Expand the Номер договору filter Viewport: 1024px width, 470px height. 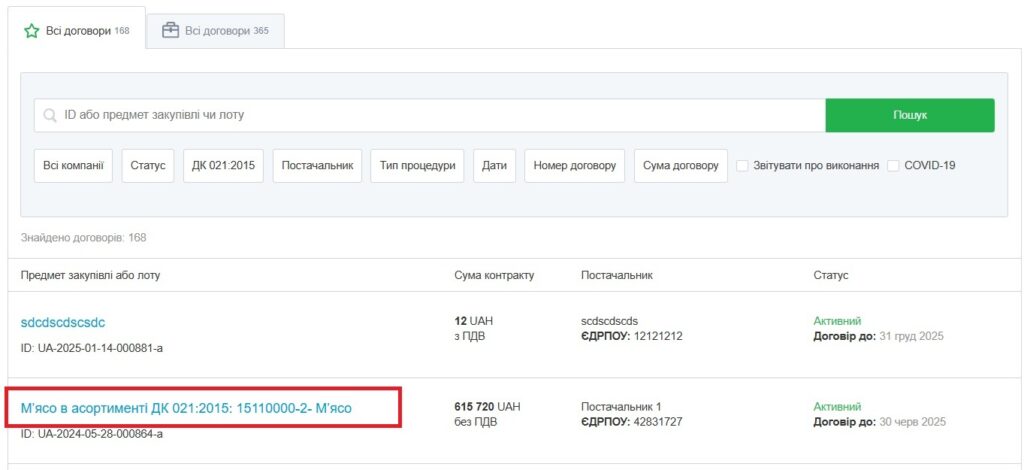tap(575, 166)
